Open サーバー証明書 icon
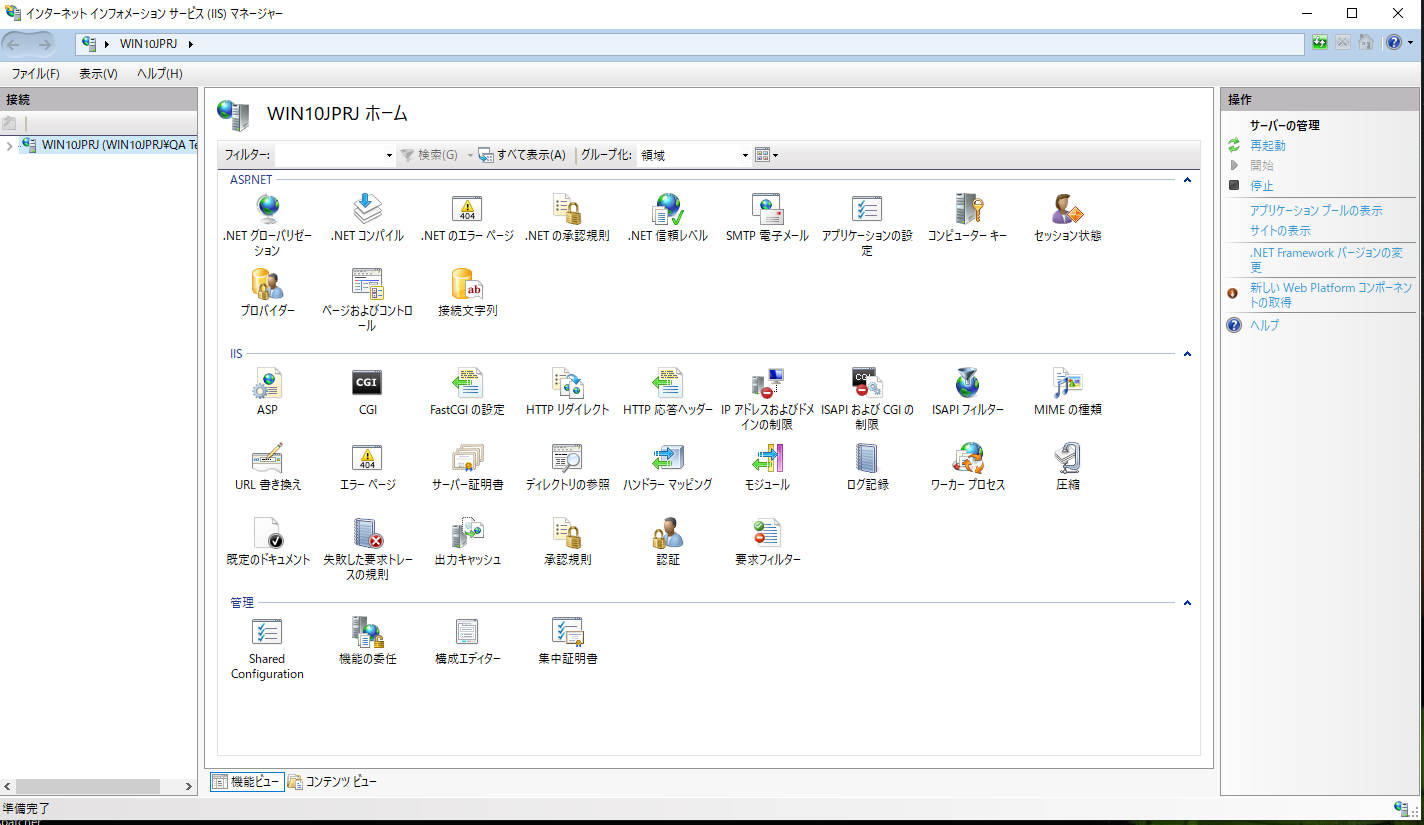Viewport: 1424px width, 825px height. (x=467, y=459)
